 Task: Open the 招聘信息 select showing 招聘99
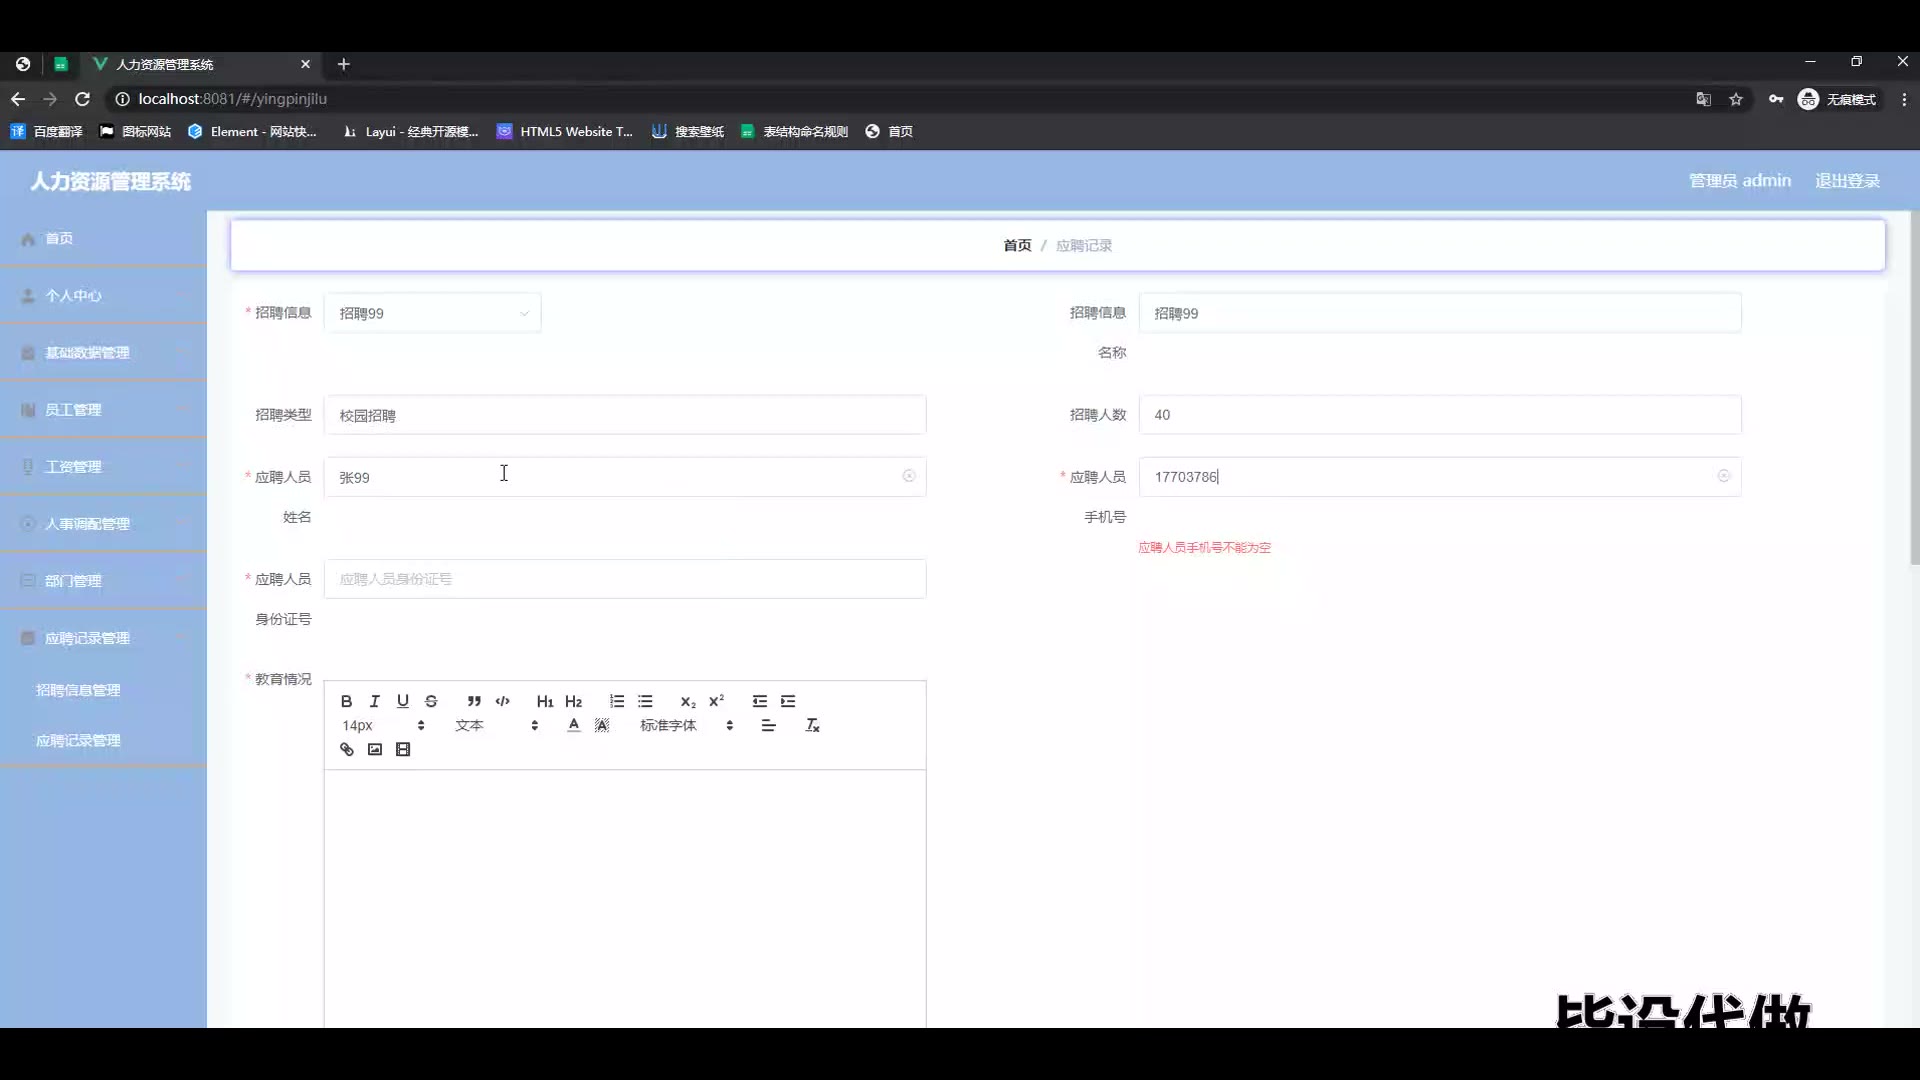[432, 313]
